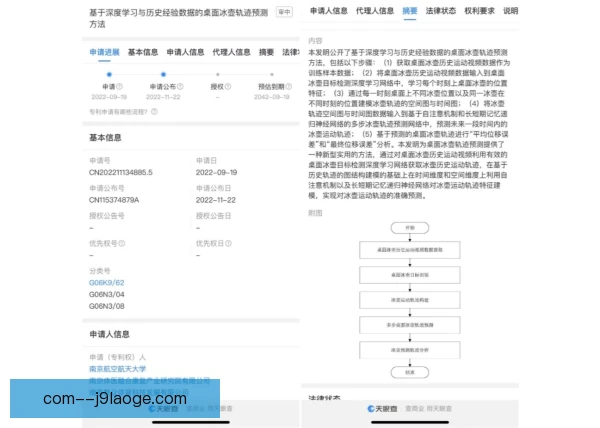This screenshot has height=428, width=600.
Task: Click help icon next to 申请 step
Action: pyautogui.click(x=119, y=87)
